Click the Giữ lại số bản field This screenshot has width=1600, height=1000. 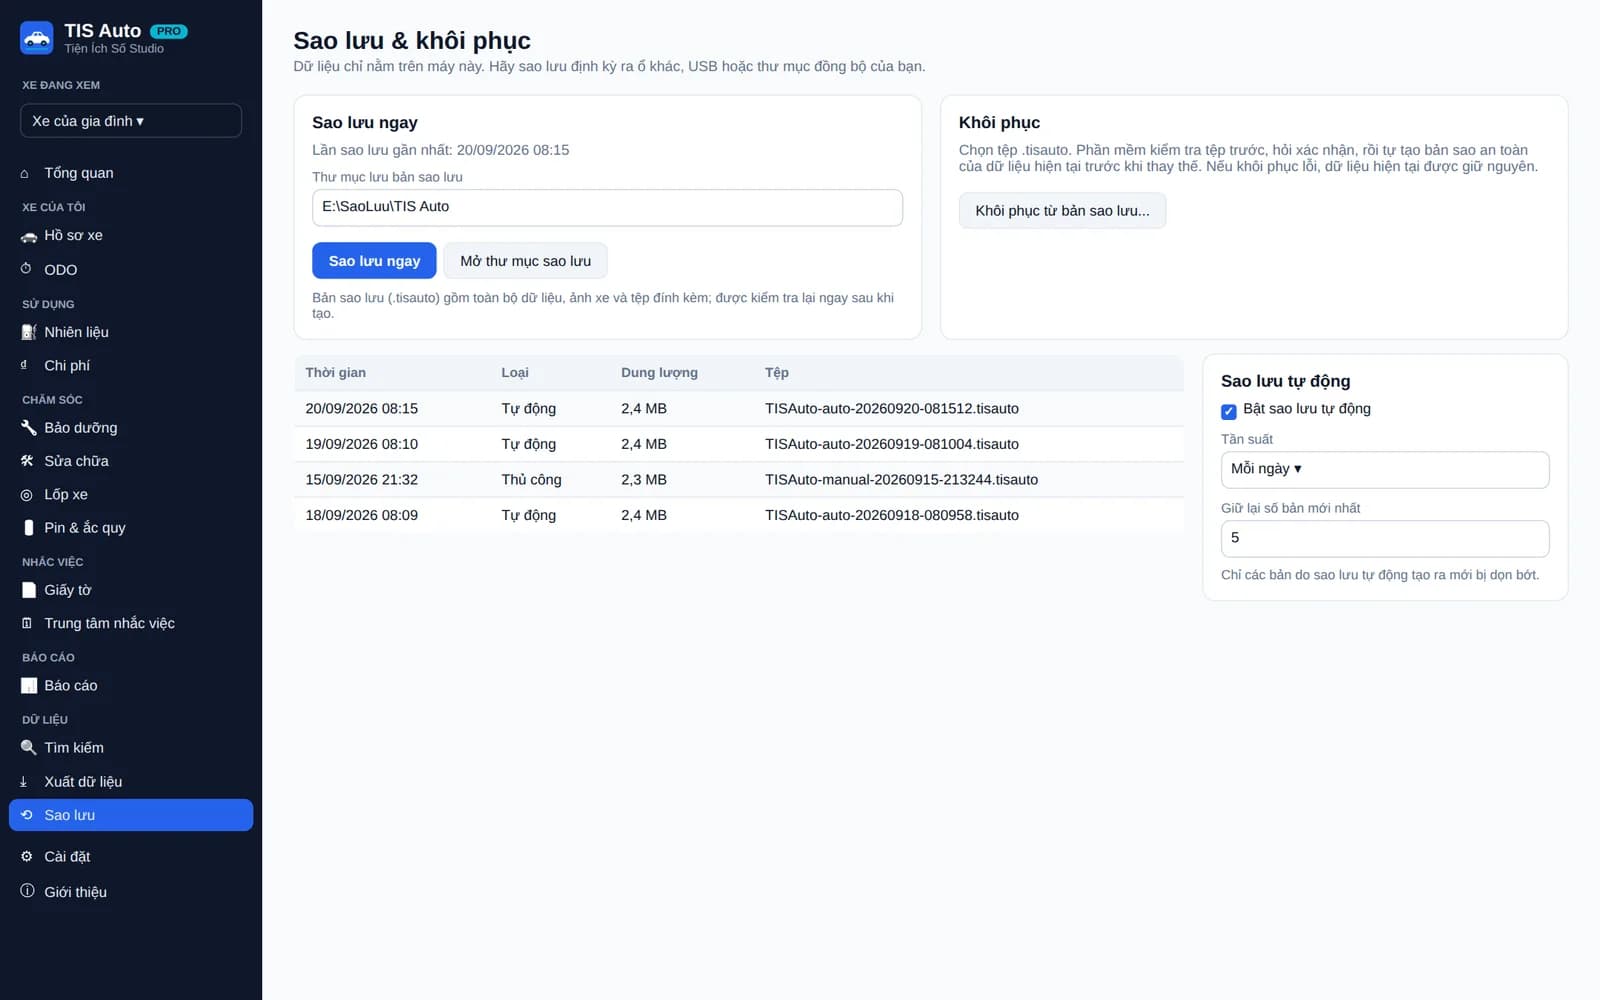(1385, 538)
